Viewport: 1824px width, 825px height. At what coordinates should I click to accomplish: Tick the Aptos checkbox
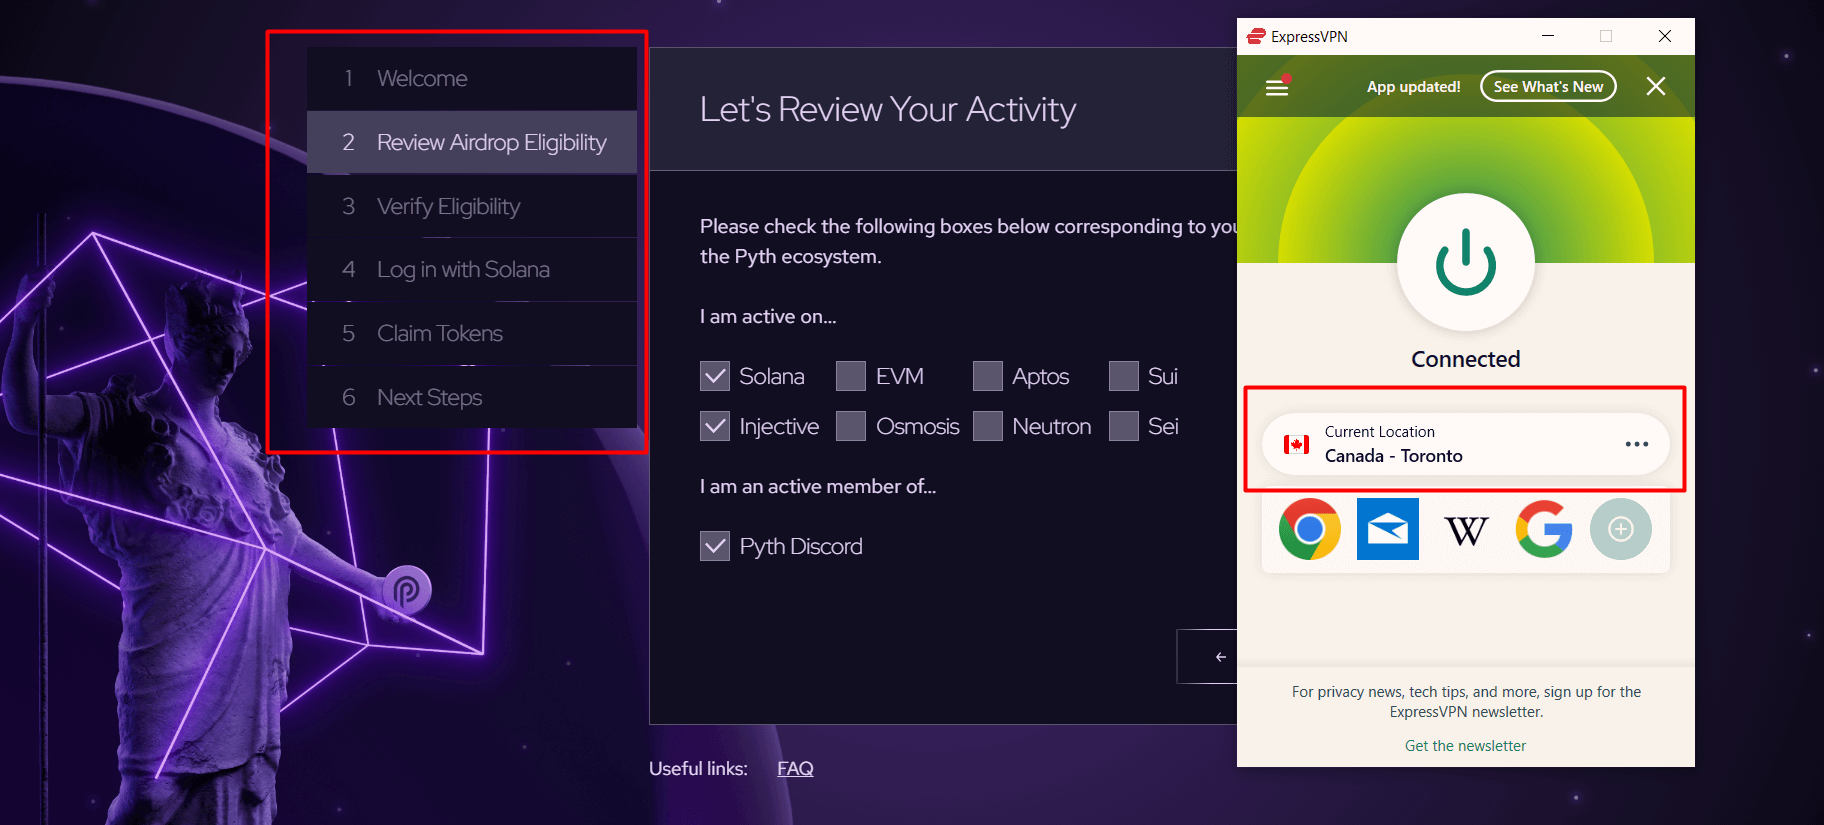tap(988, 377)
